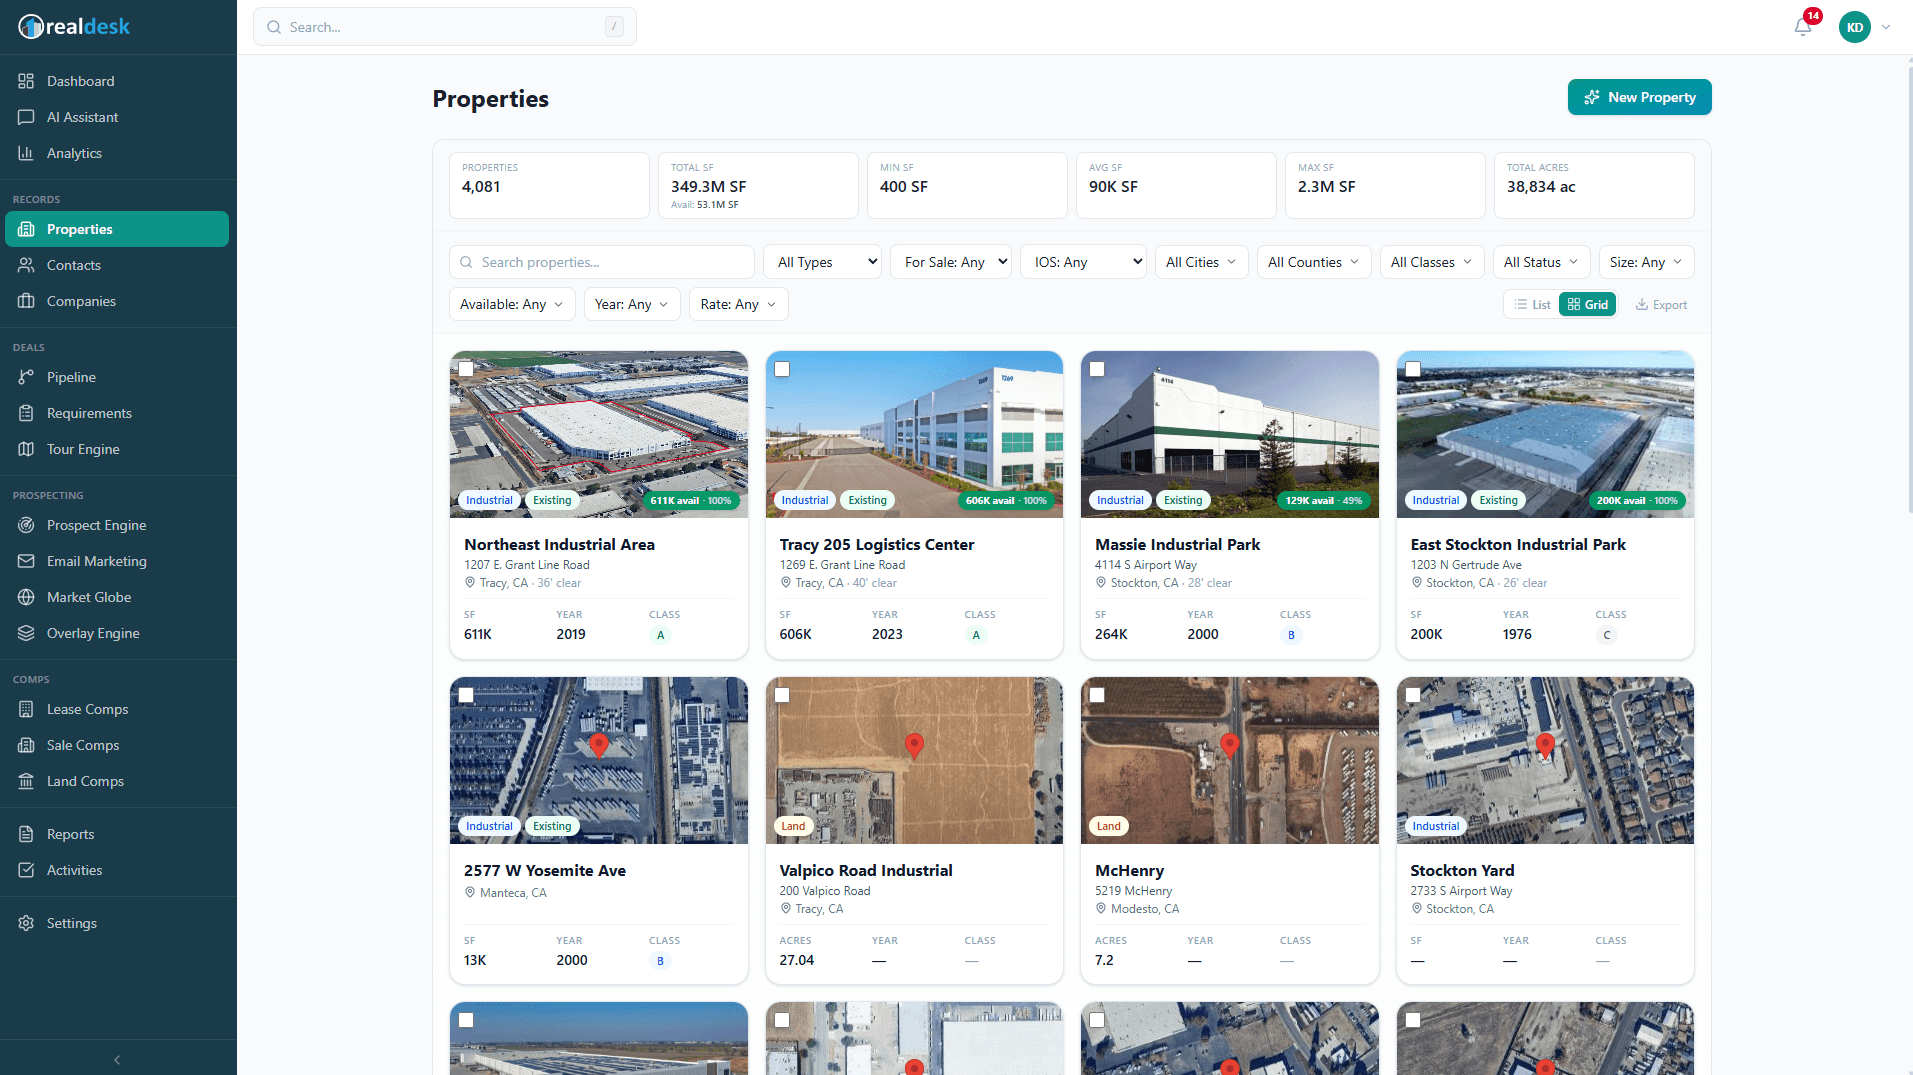1913x1075 pixels.
Task: Open the For Sale: Any dropdown
Action: coord(951,262)
